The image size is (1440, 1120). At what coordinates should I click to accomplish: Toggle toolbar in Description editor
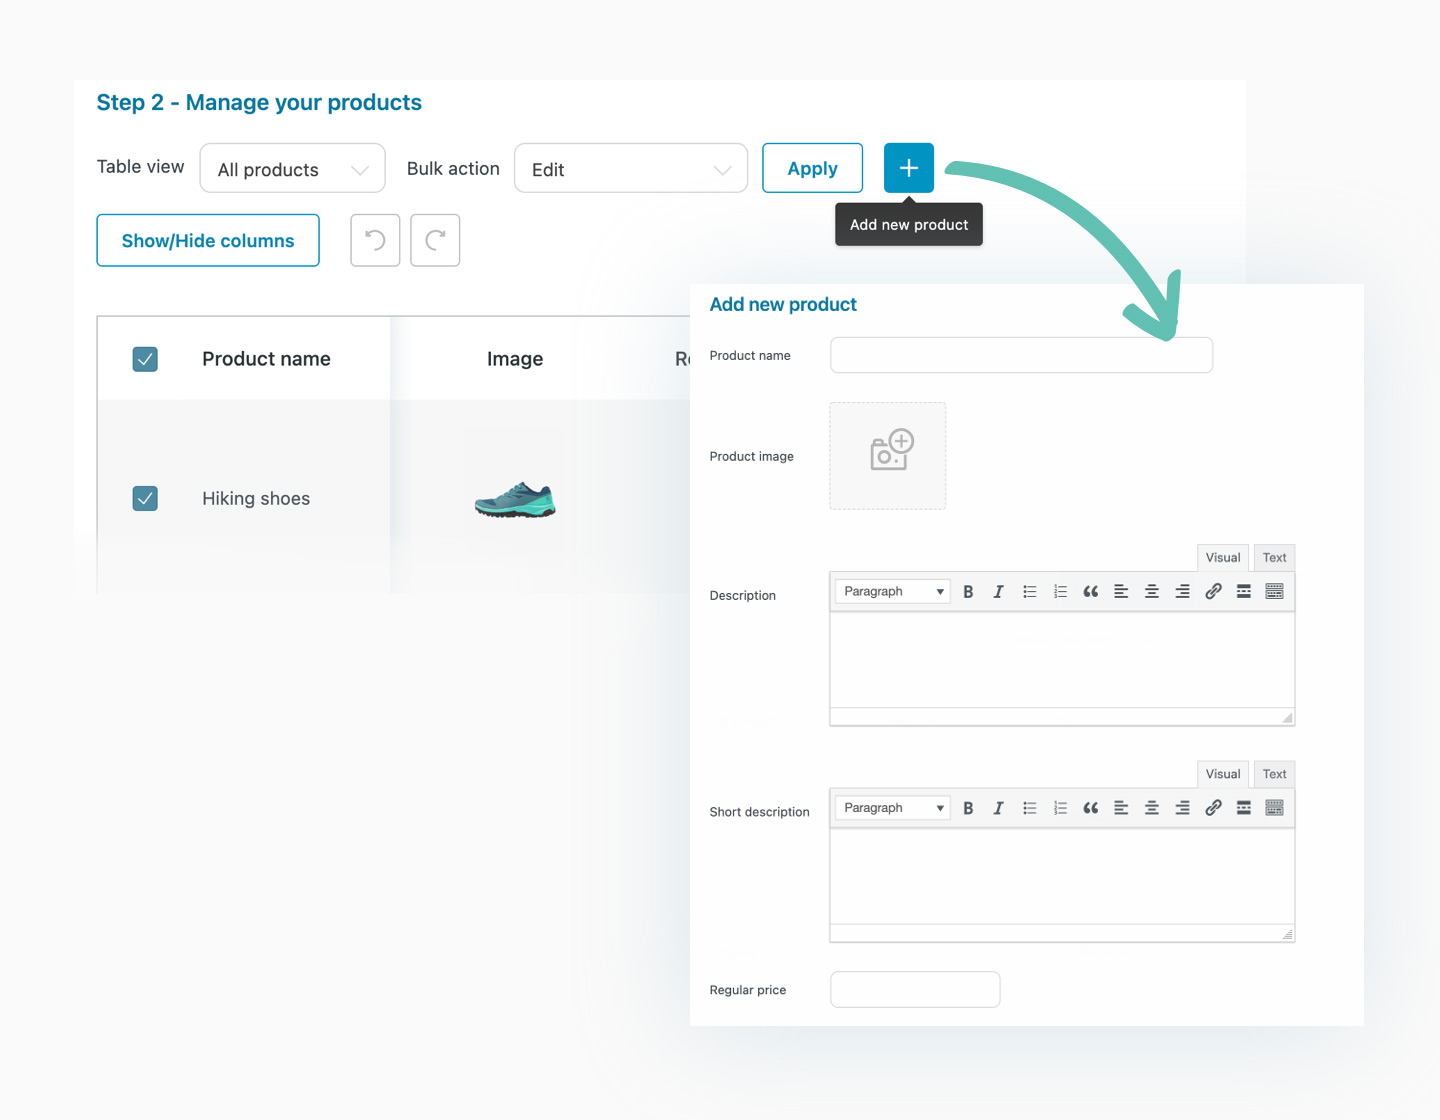[x=1274, y=592]
